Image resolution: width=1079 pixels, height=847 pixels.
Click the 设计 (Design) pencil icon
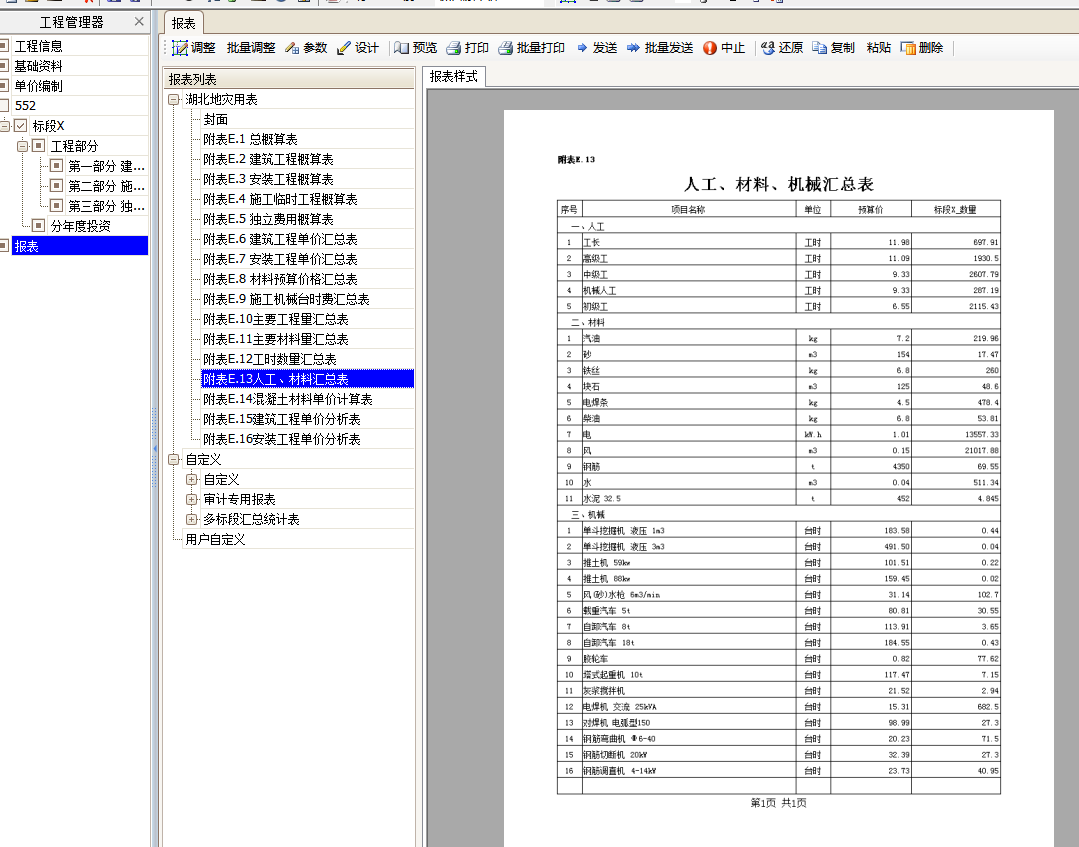coord(344,48)
